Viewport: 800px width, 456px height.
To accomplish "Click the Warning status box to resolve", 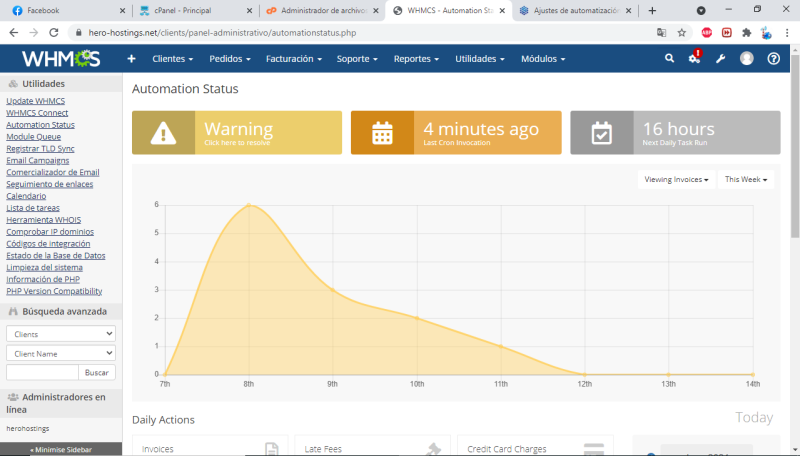I will [236, 133].
